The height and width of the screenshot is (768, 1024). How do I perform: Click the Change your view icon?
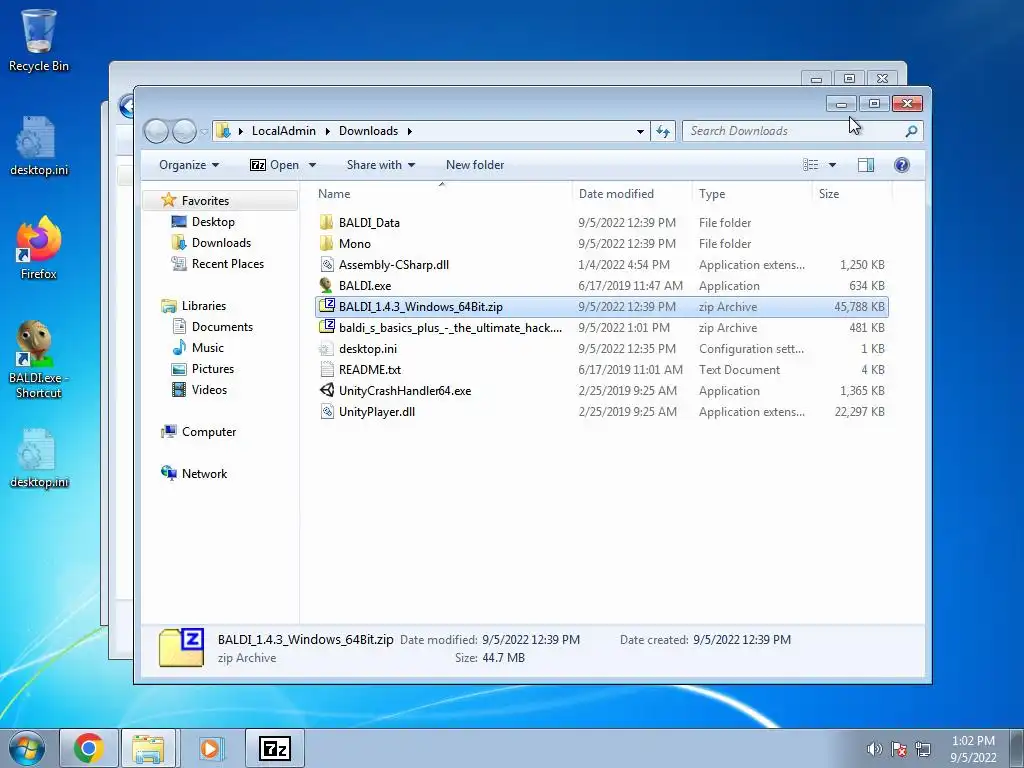tap(810, 165)
